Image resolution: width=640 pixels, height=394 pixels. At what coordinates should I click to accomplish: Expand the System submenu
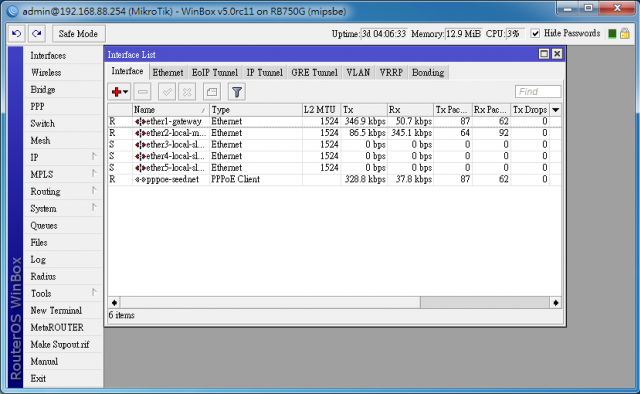pos(63,209)
